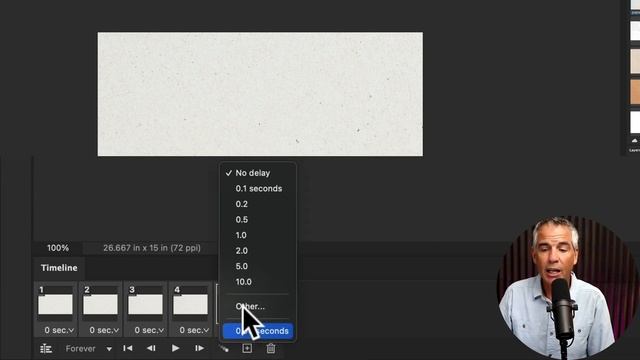The image size is (640, 360).
Task: Go to previous frame button
Action: click(x=151, y=348)
